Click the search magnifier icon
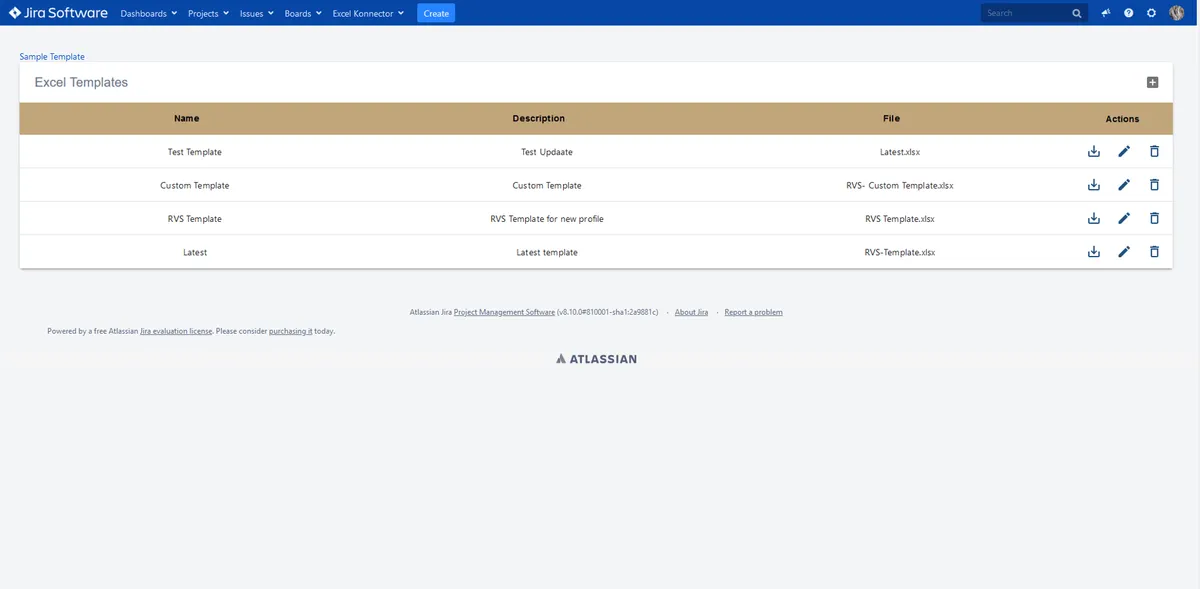Image resolution: width=1200 pixels, height=589 pixels. coord(1076,13)
